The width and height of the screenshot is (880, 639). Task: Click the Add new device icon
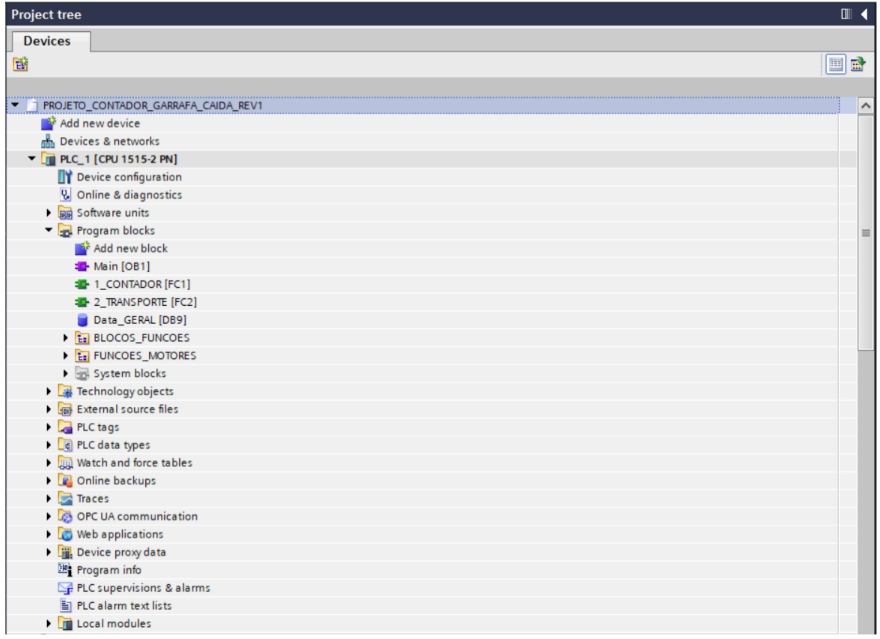(49, 124)
